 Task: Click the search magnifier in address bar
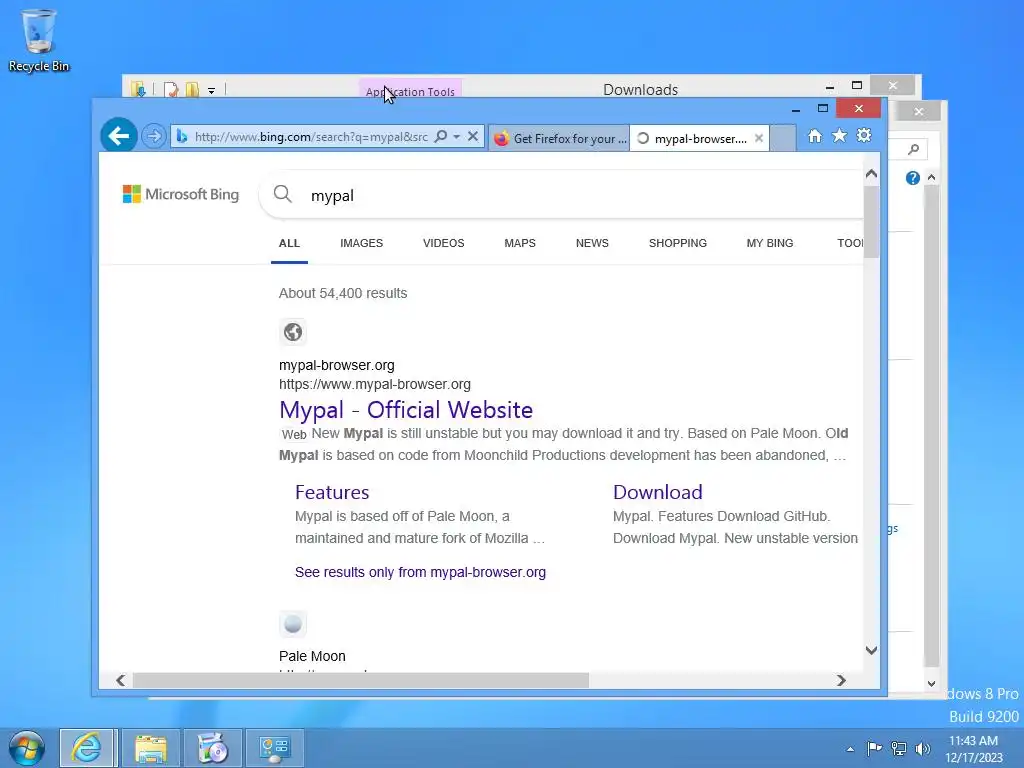(441, 136)
